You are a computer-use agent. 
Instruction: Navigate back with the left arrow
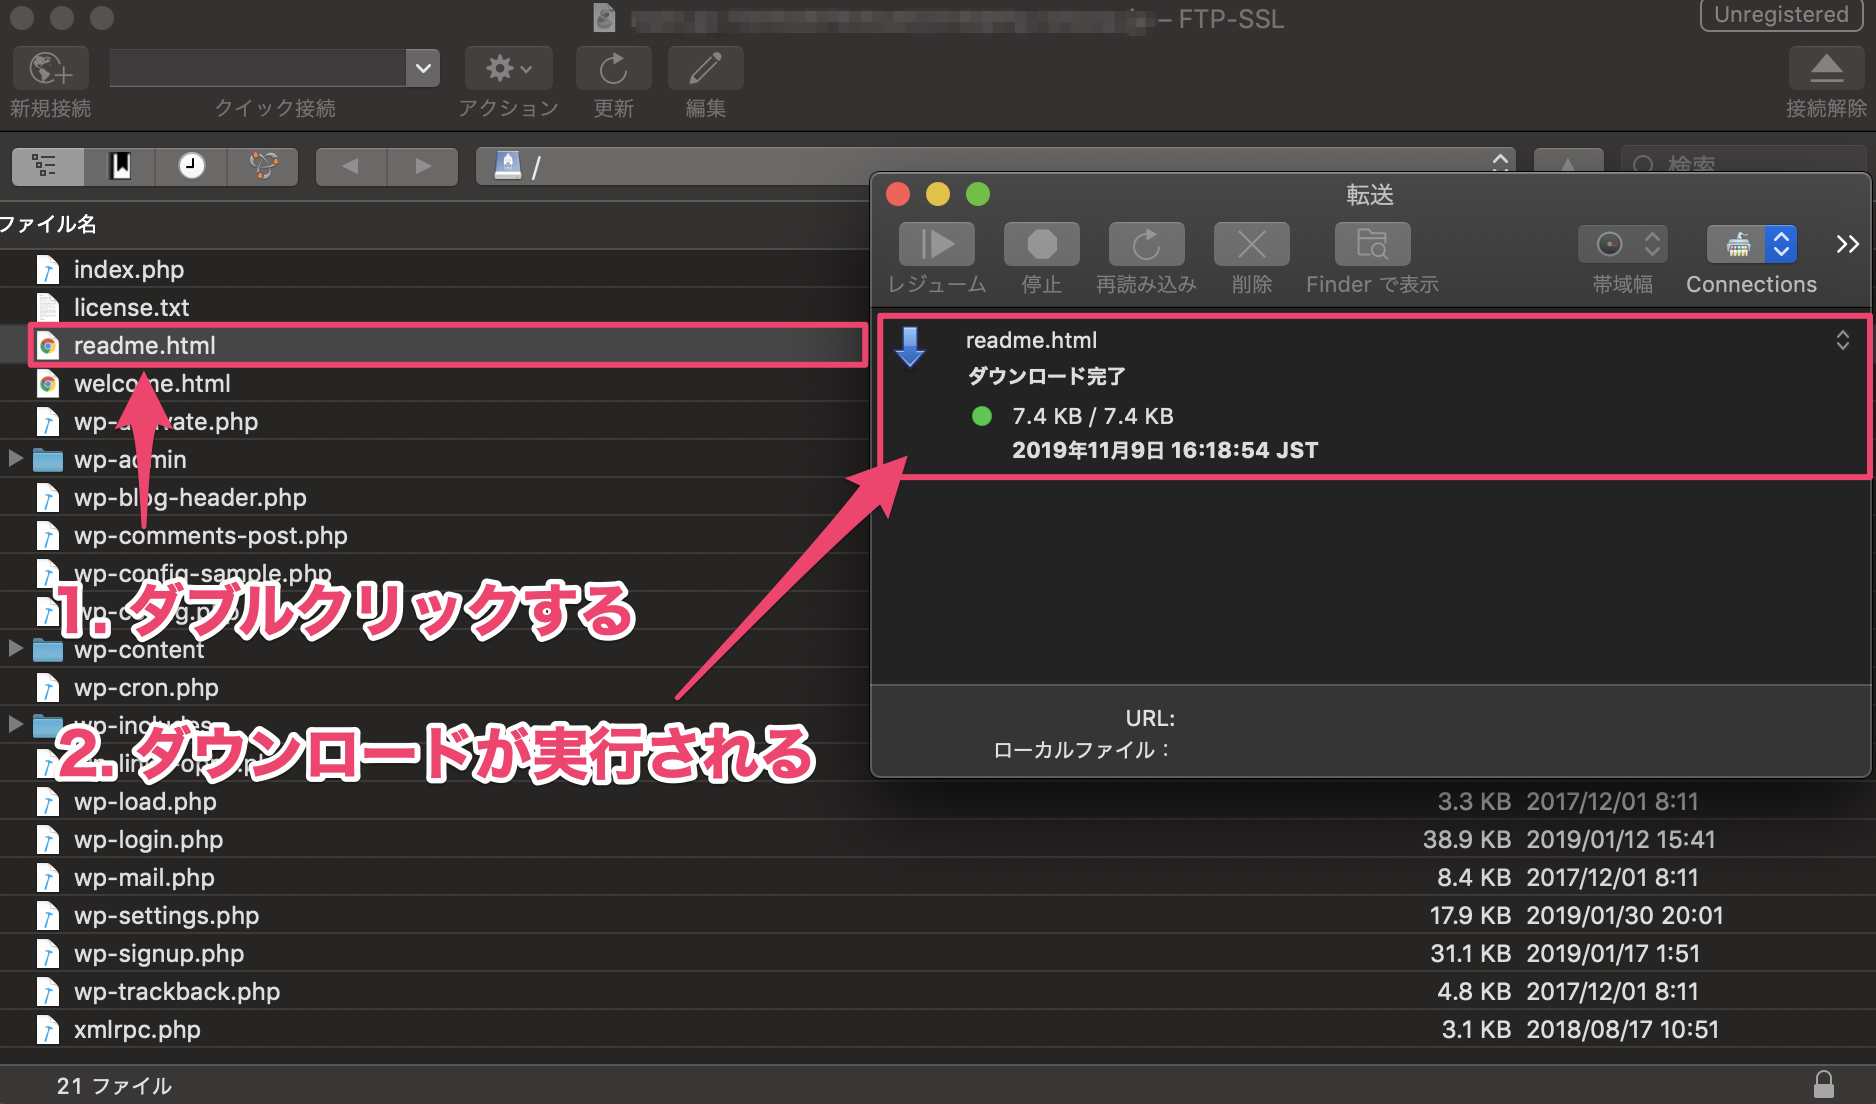click(x=349, y=166)
